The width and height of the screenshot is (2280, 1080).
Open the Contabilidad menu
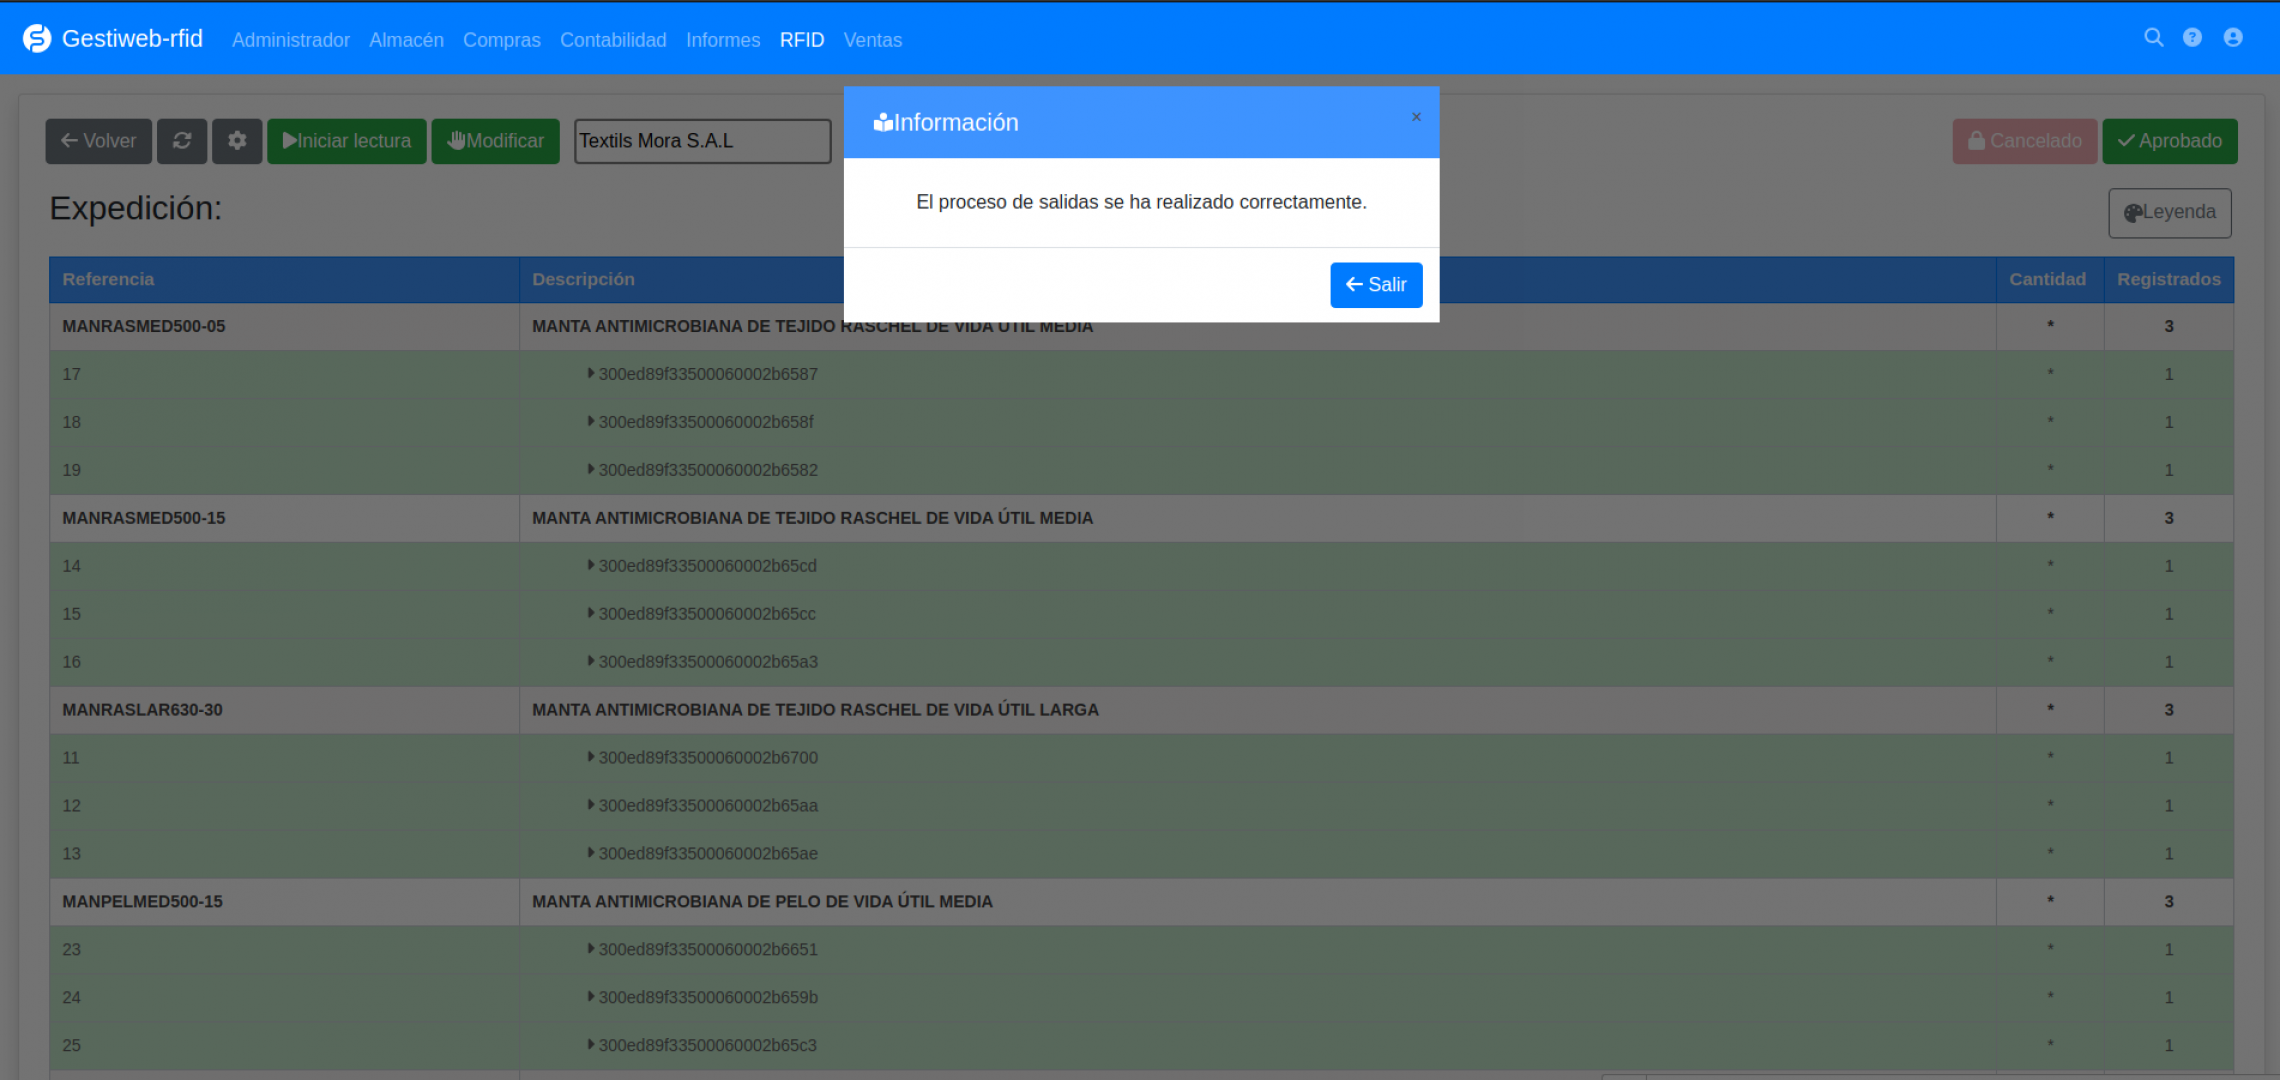pos(613,40)
